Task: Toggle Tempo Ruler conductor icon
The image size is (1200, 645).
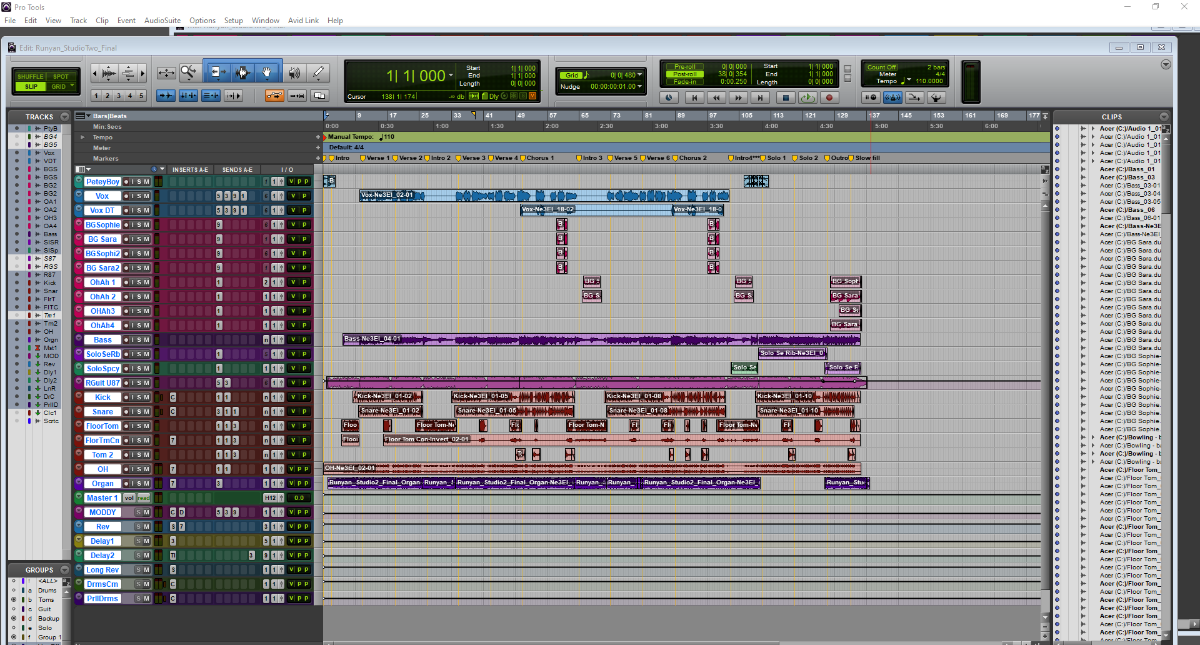Action: [x=937, y=98]
